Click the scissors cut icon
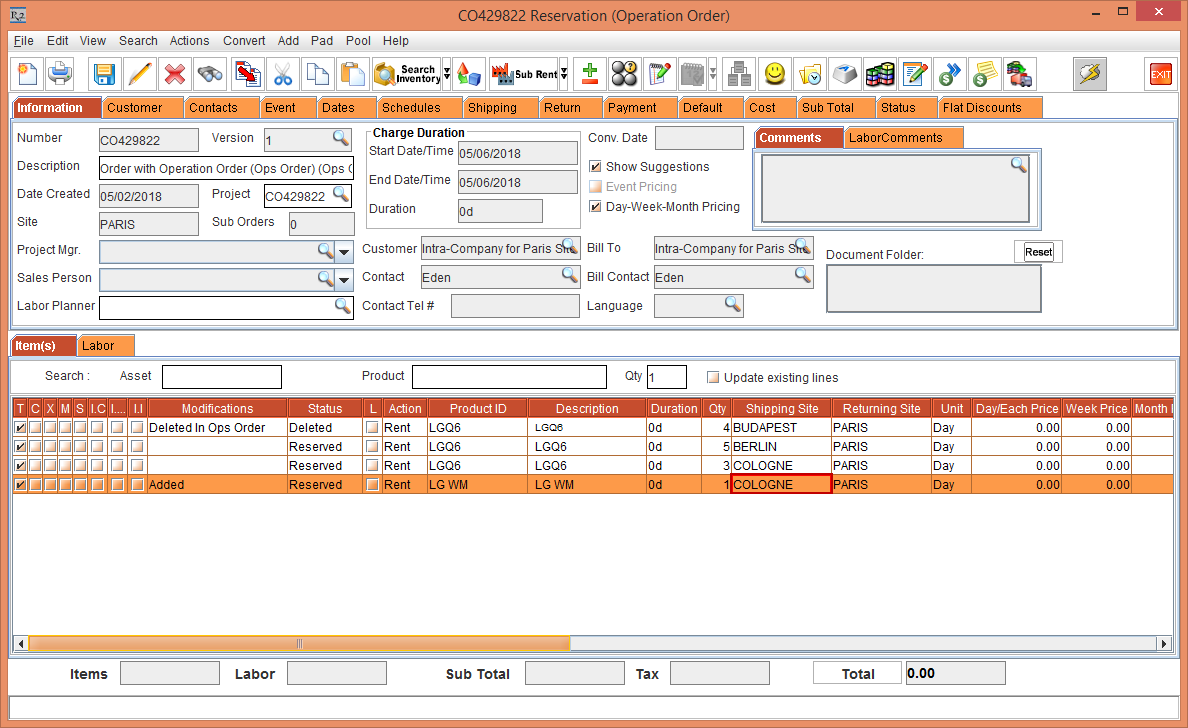Image resolution: width=1188 pixels, height=728 pixels. pyautogui.click(x=283, y=74)
